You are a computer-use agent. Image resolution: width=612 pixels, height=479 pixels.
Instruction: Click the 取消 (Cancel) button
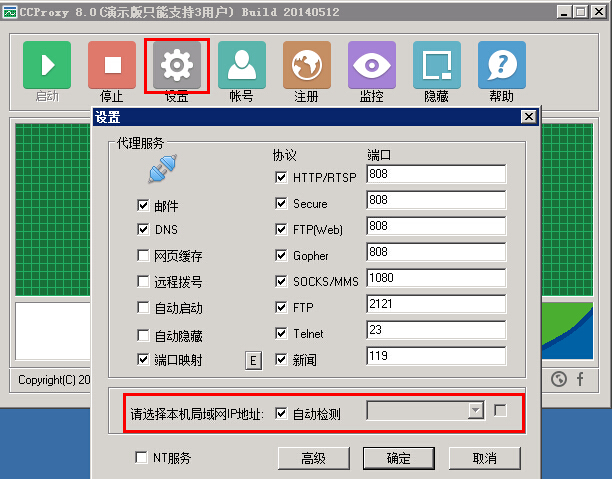pos(484,458)
